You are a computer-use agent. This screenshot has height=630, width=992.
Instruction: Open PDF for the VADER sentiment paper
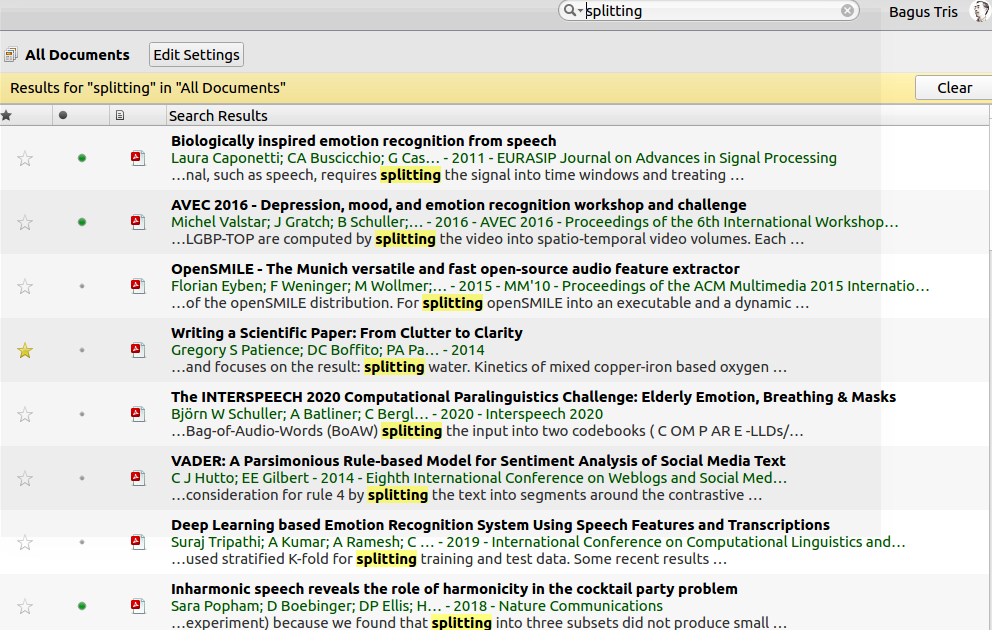138,480
